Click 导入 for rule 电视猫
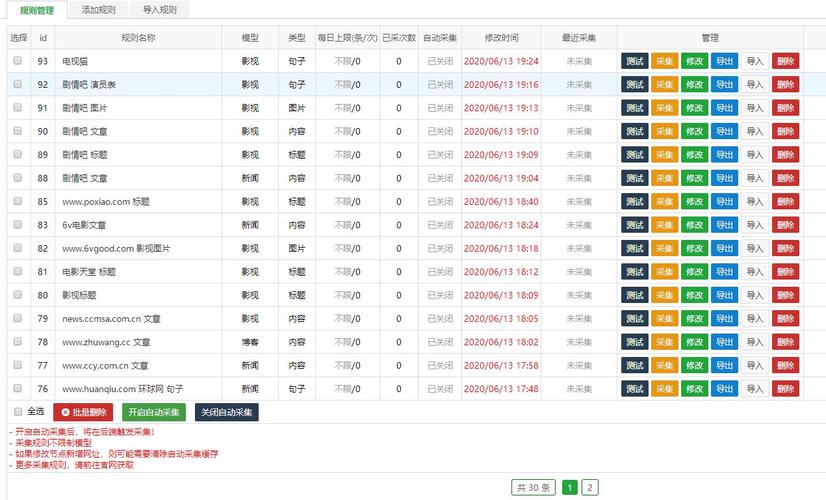826x500 pixels. coord(755,61)
